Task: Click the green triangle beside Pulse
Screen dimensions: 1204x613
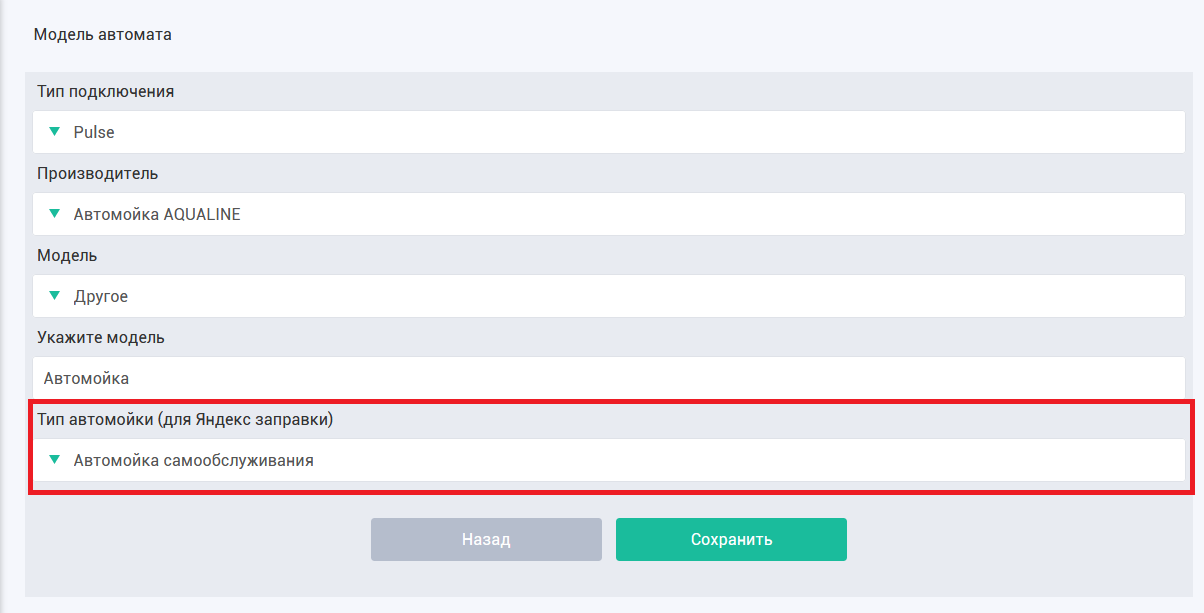Action: (x=54, y=131)
